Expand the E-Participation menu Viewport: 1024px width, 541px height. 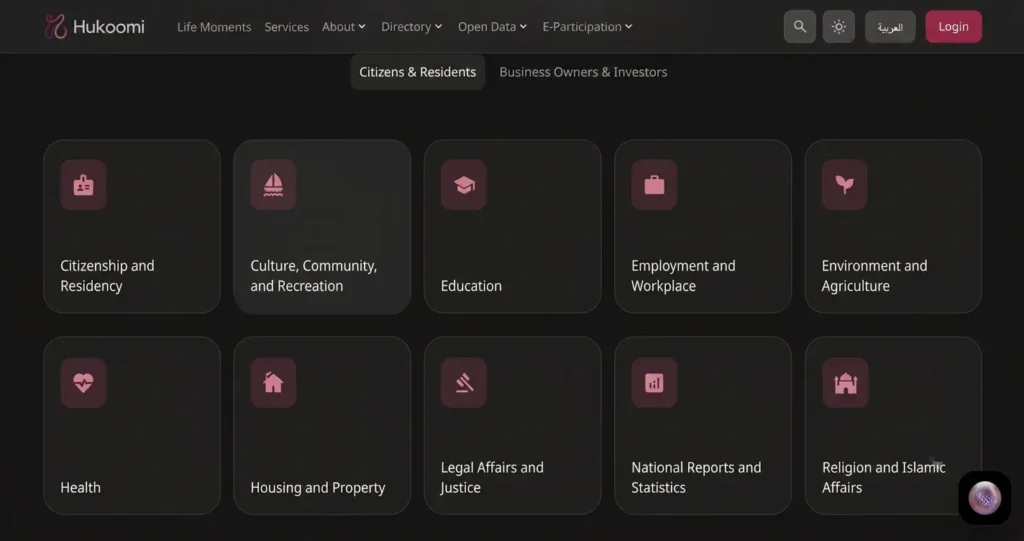(587, 27)
